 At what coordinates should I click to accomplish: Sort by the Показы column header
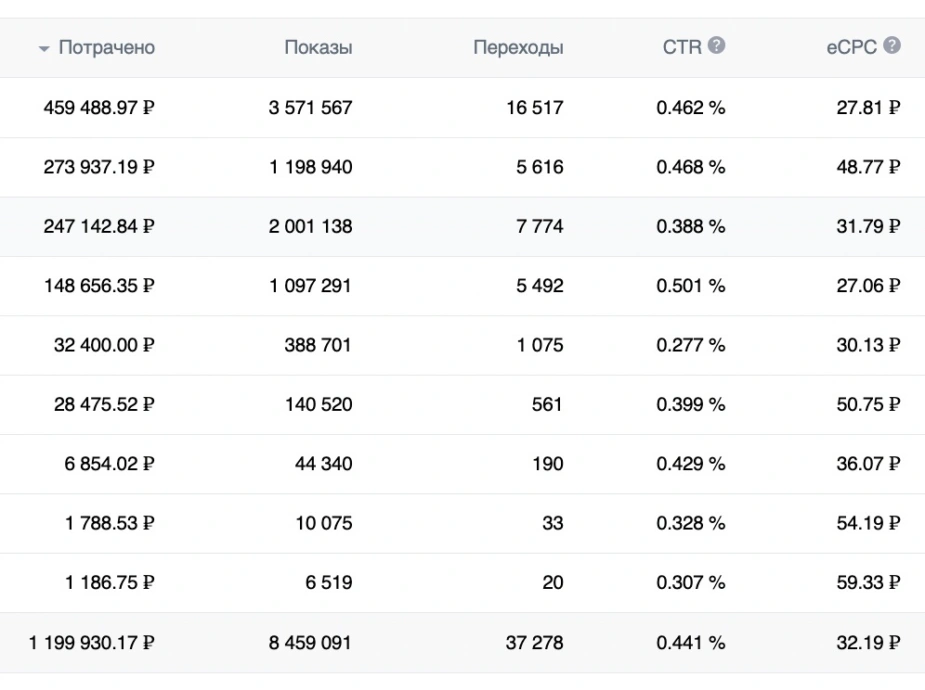pyautogui.click(x=319, y=47)
